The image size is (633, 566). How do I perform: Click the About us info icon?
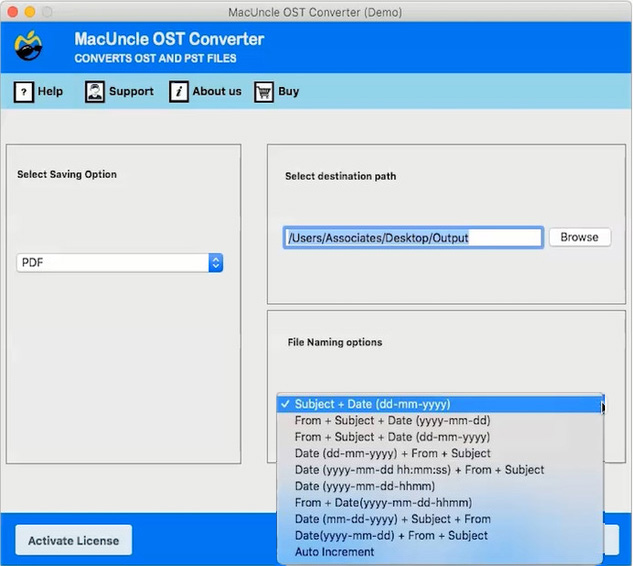[179, 92]
